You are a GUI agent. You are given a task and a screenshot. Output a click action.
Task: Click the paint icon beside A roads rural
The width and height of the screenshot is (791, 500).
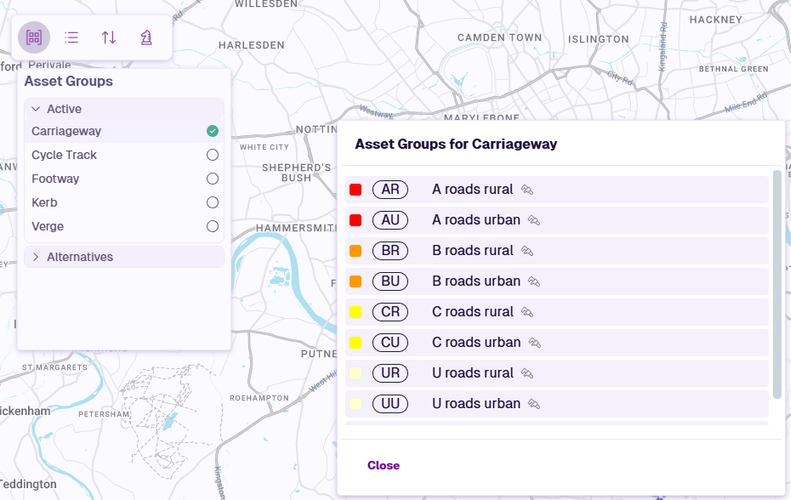click(527, 190)
